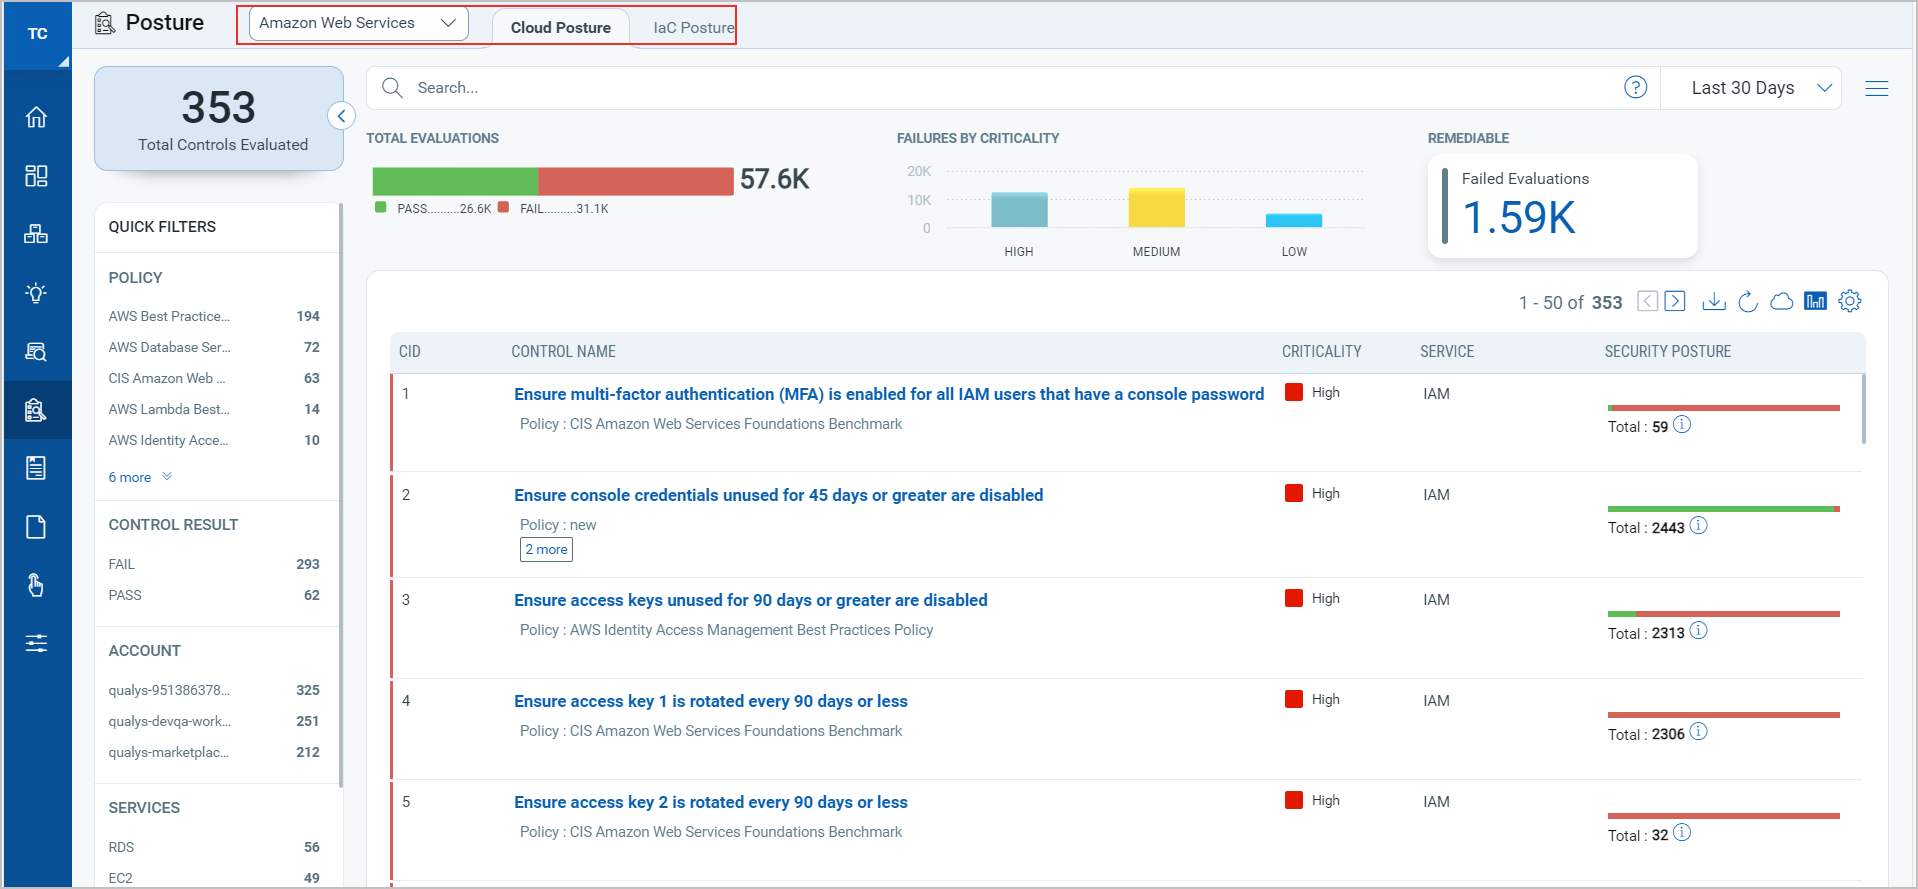The width and height of the screenshot is (1918, 889).
Task: Click info icon next to Total 32
Action: [x=1682, y=833]
